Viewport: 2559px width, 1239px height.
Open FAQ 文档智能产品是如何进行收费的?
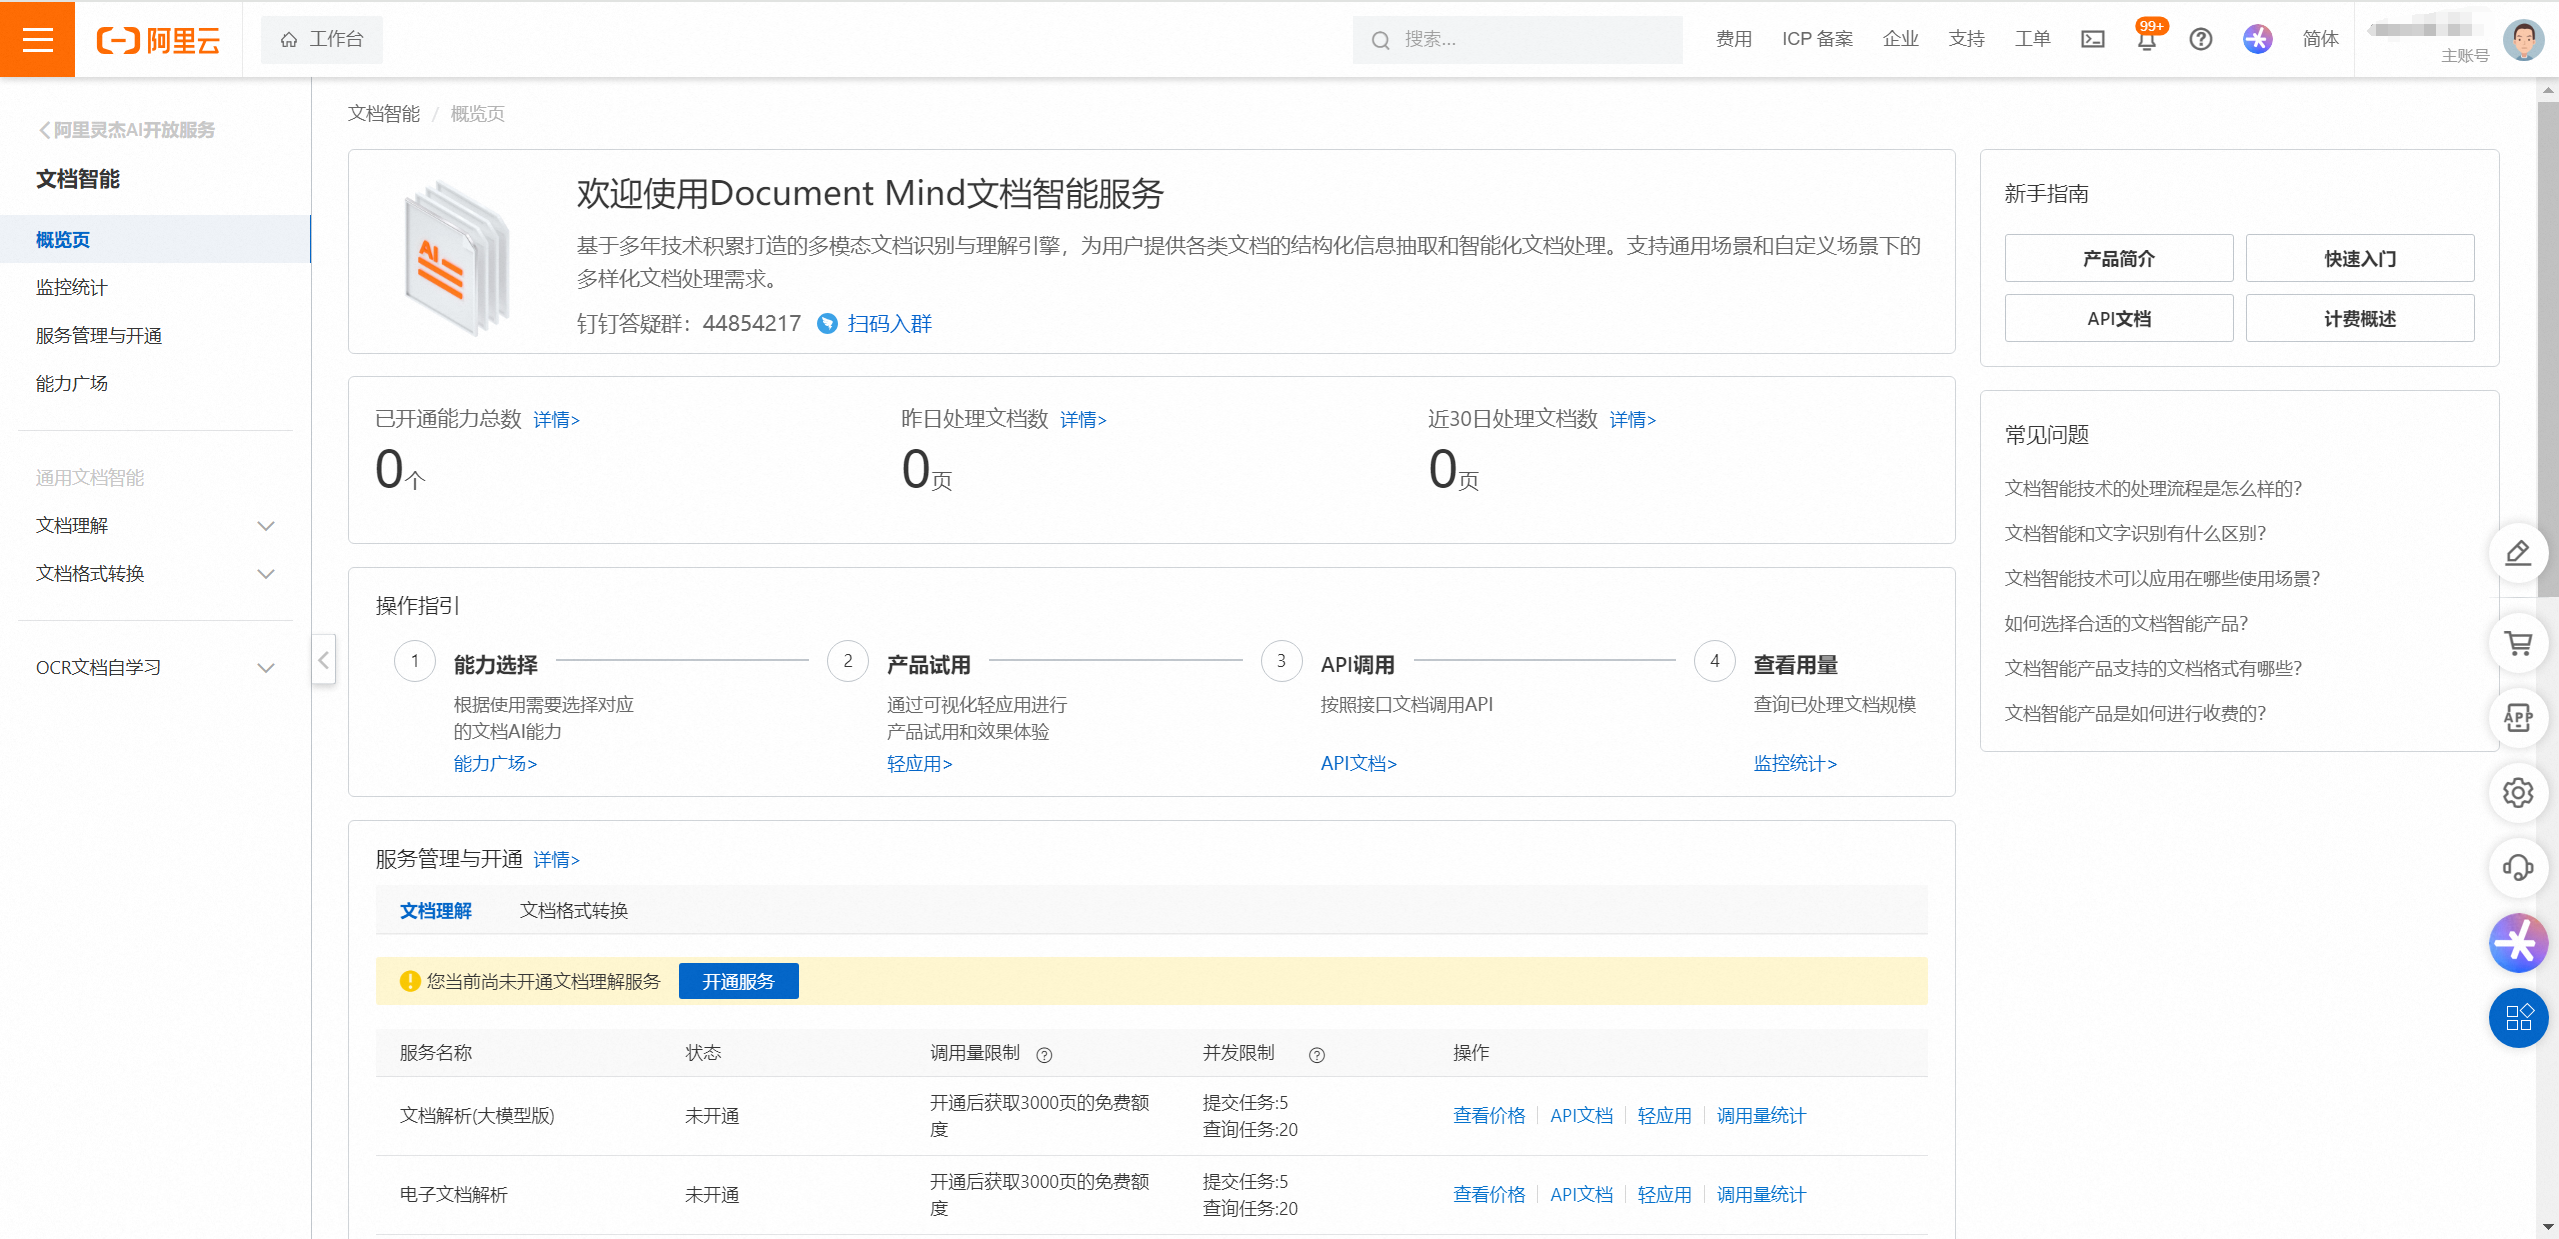coord(2135,713)
